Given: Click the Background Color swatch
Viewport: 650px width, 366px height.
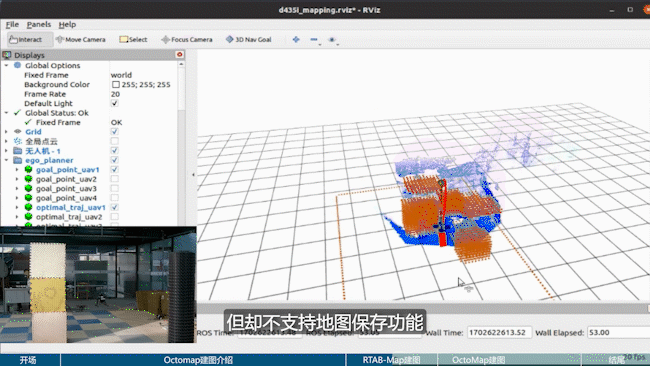Looking at the screenshot, I should (116, 85).
